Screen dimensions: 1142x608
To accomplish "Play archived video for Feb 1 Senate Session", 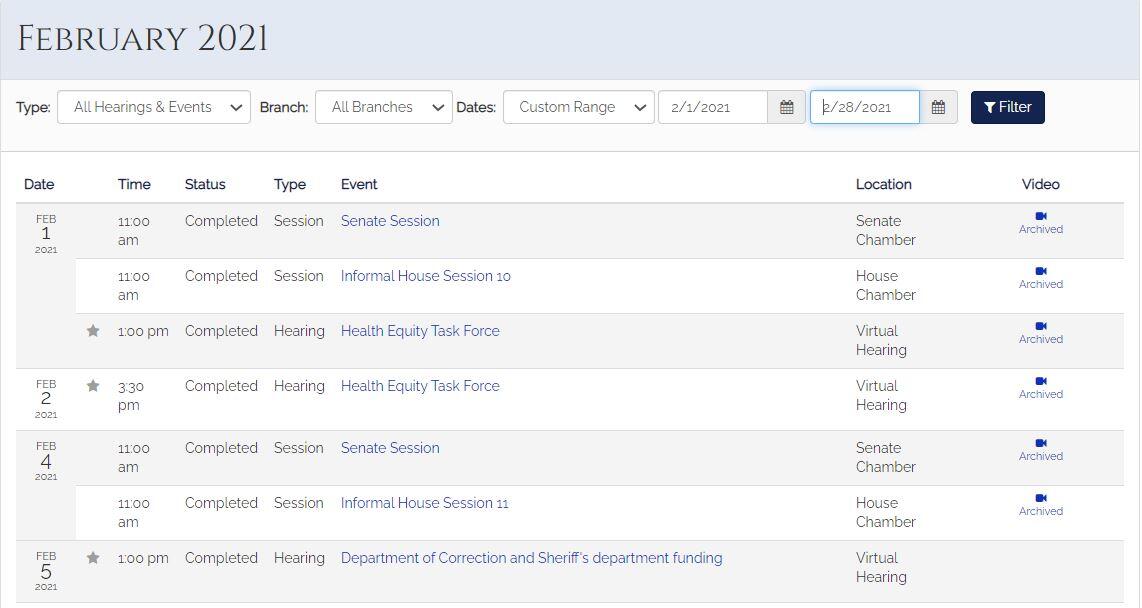I will pyautogui.click(x=1040, y=222).
